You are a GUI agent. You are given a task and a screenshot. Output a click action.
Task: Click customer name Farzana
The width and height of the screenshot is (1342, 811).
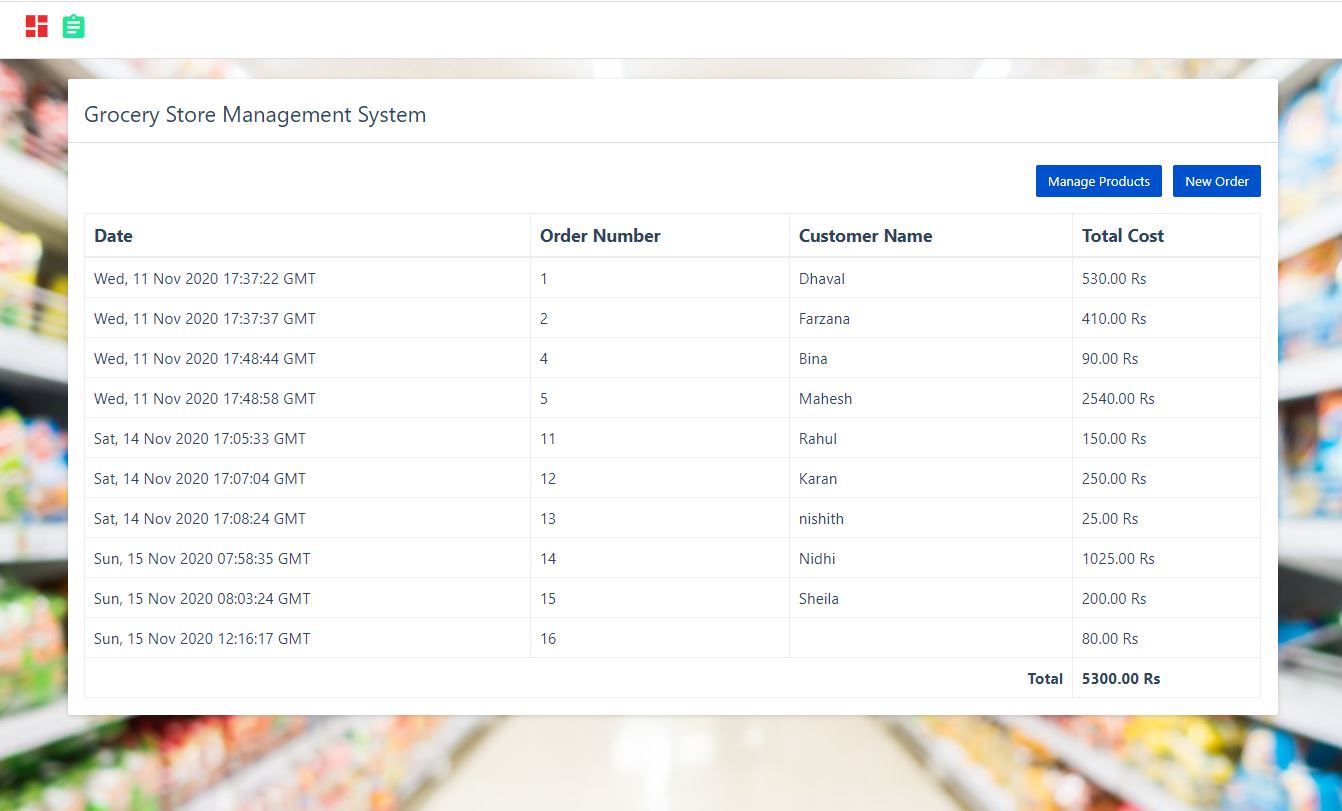click(824, 319)
